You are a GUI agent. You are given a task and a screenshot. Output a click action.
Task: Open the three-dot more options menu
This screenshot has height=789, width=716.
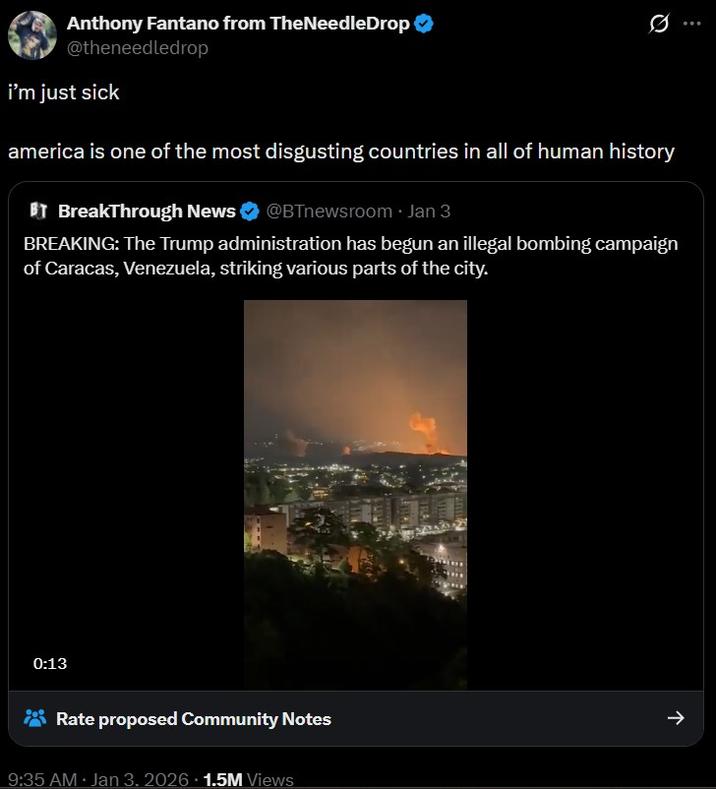click(692, 24)
